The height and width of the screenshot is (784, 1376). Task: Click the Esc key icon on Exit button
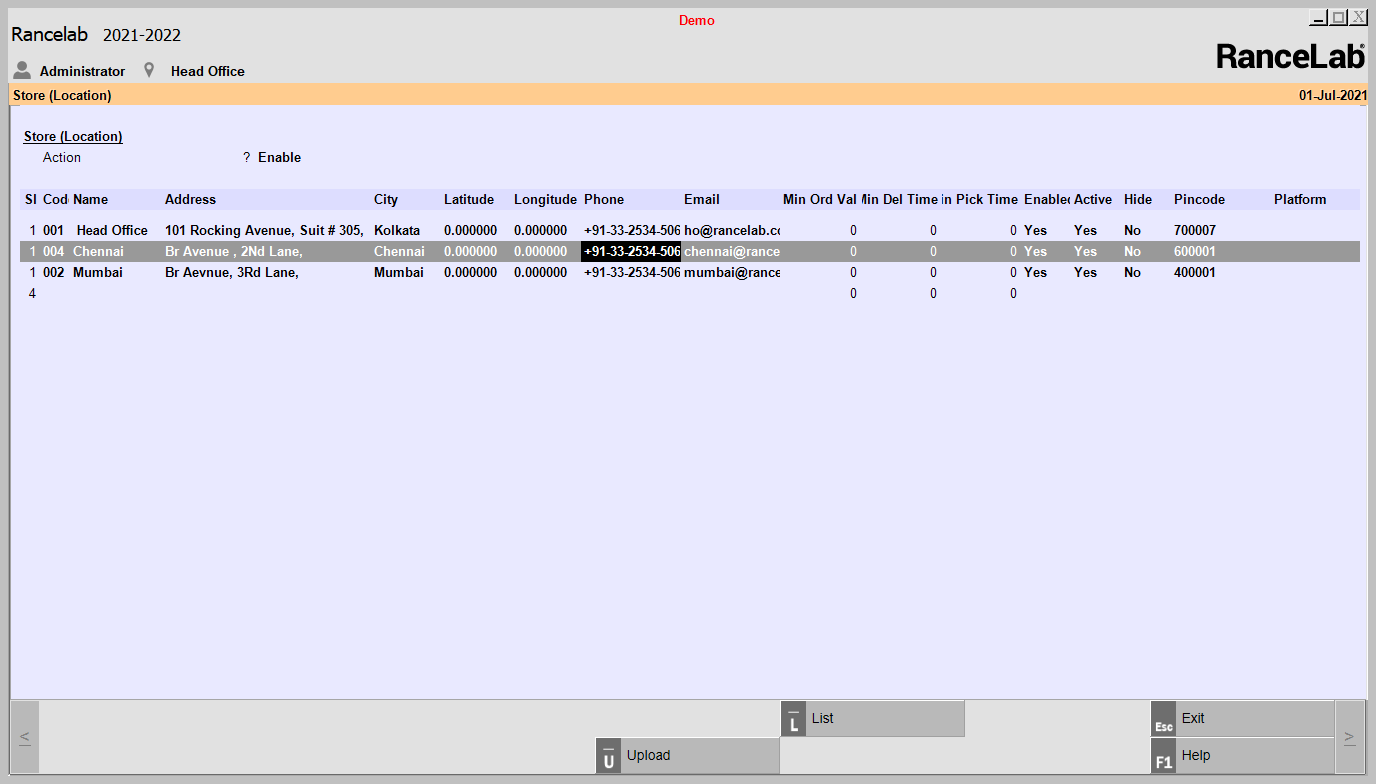(x=1163, y=719)
